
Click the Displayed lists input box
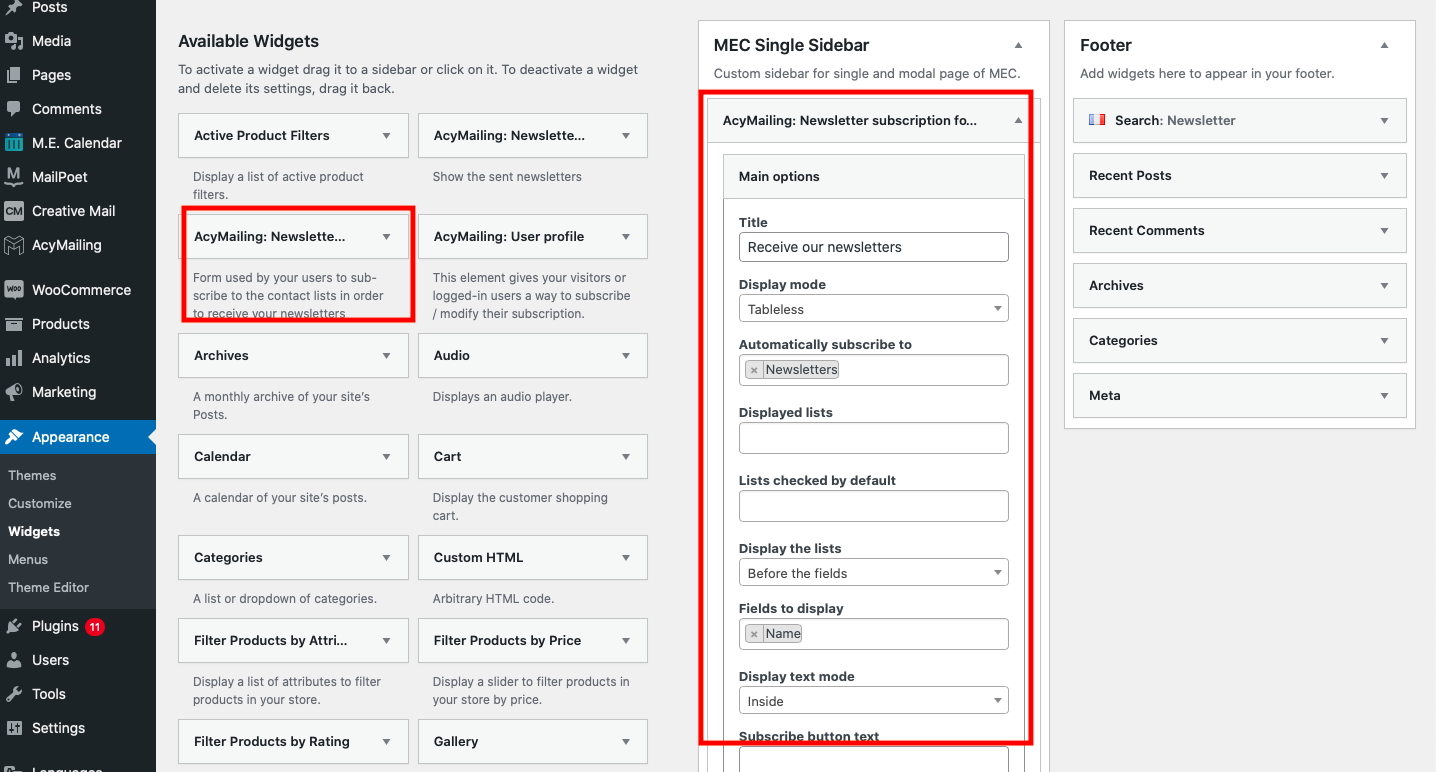(874, 438)
